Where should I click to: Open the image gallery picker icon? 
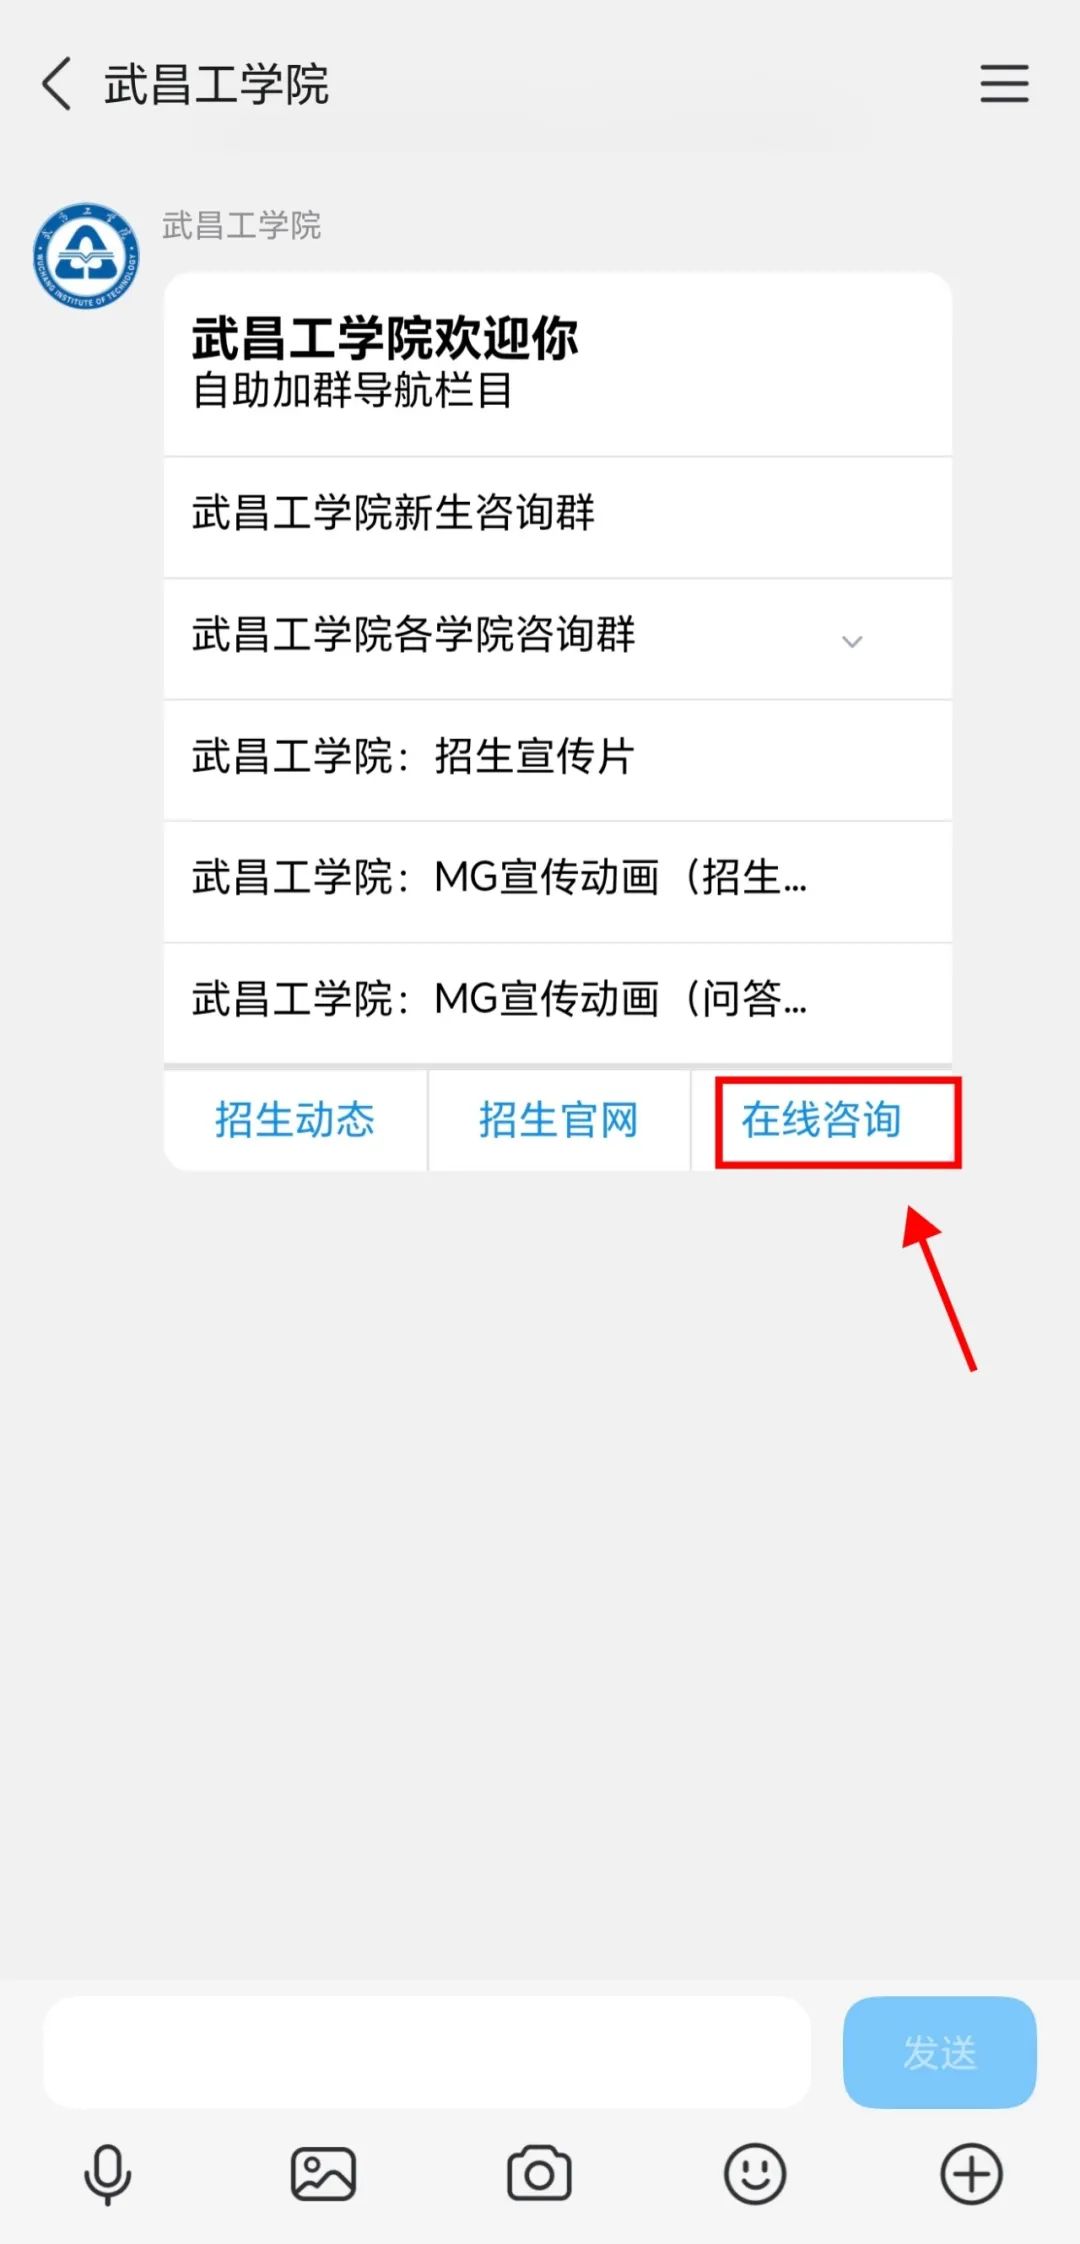(323, 2174)
